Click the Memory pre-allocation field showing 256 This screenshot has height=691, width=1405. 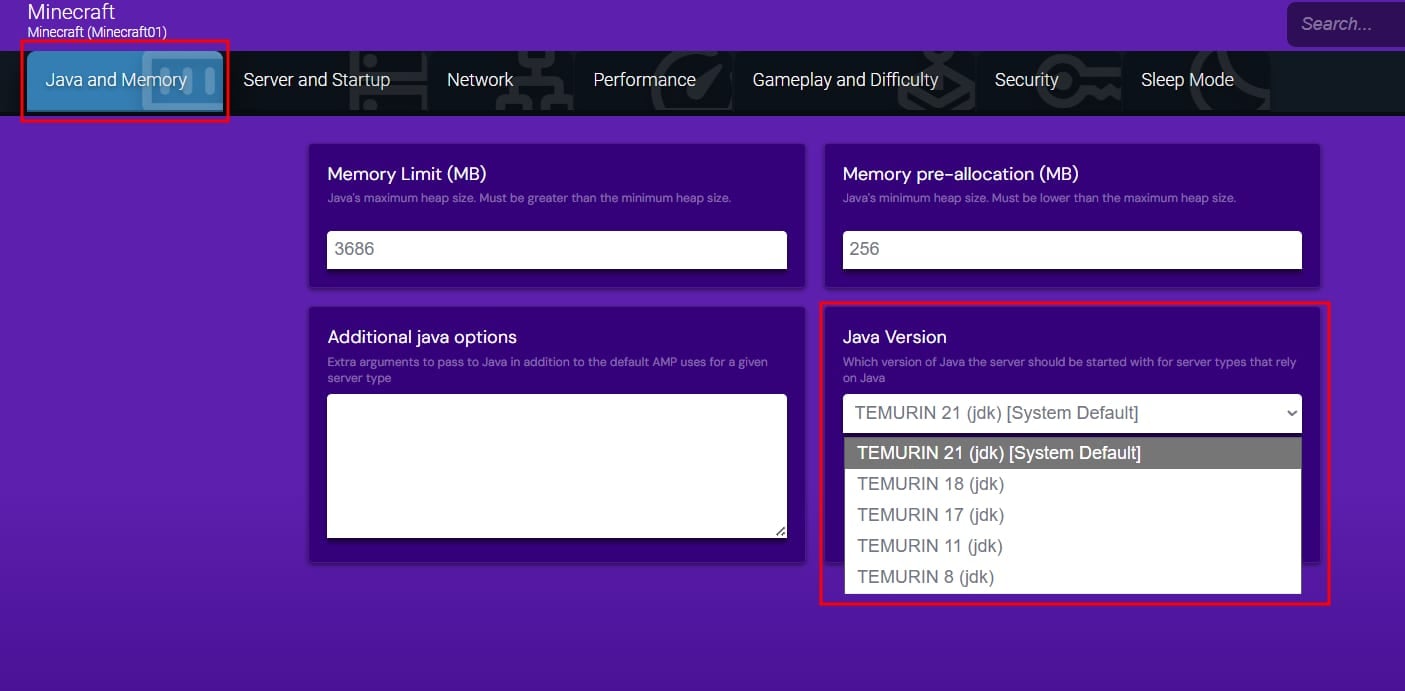pyautogui.click(x=1072, y=250)
